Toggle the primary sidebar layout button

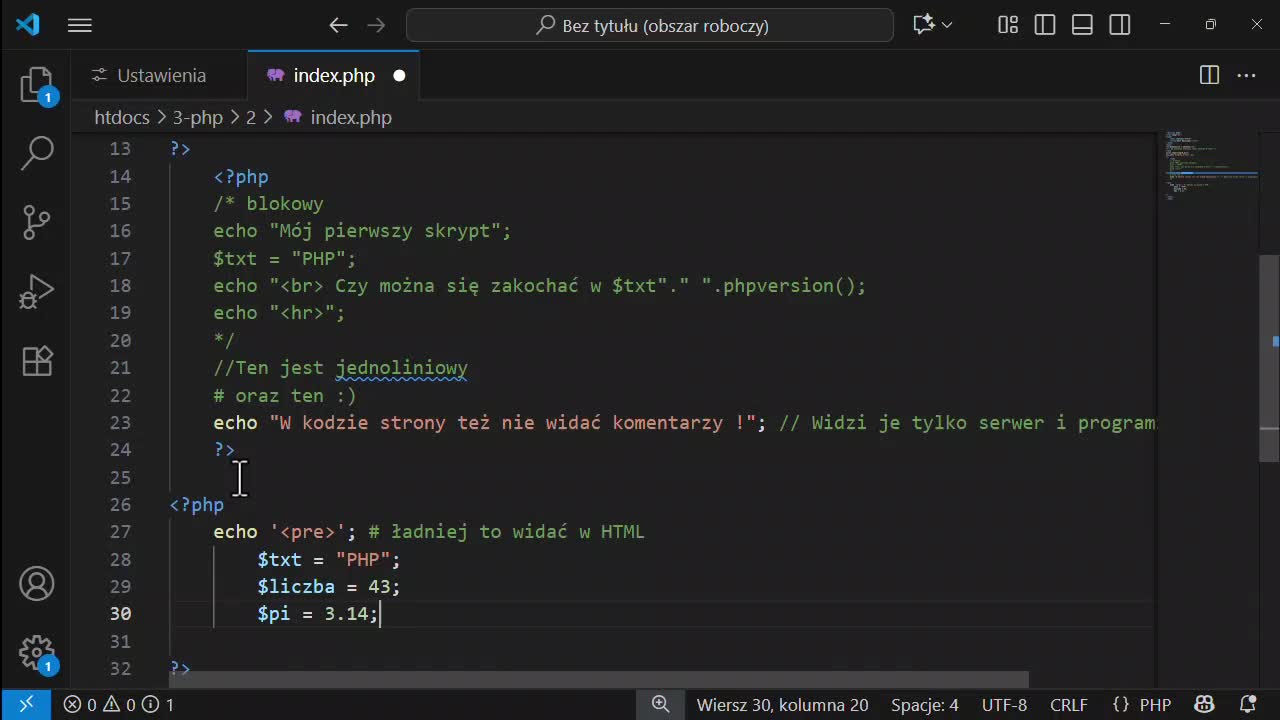tap(1045, 25)
